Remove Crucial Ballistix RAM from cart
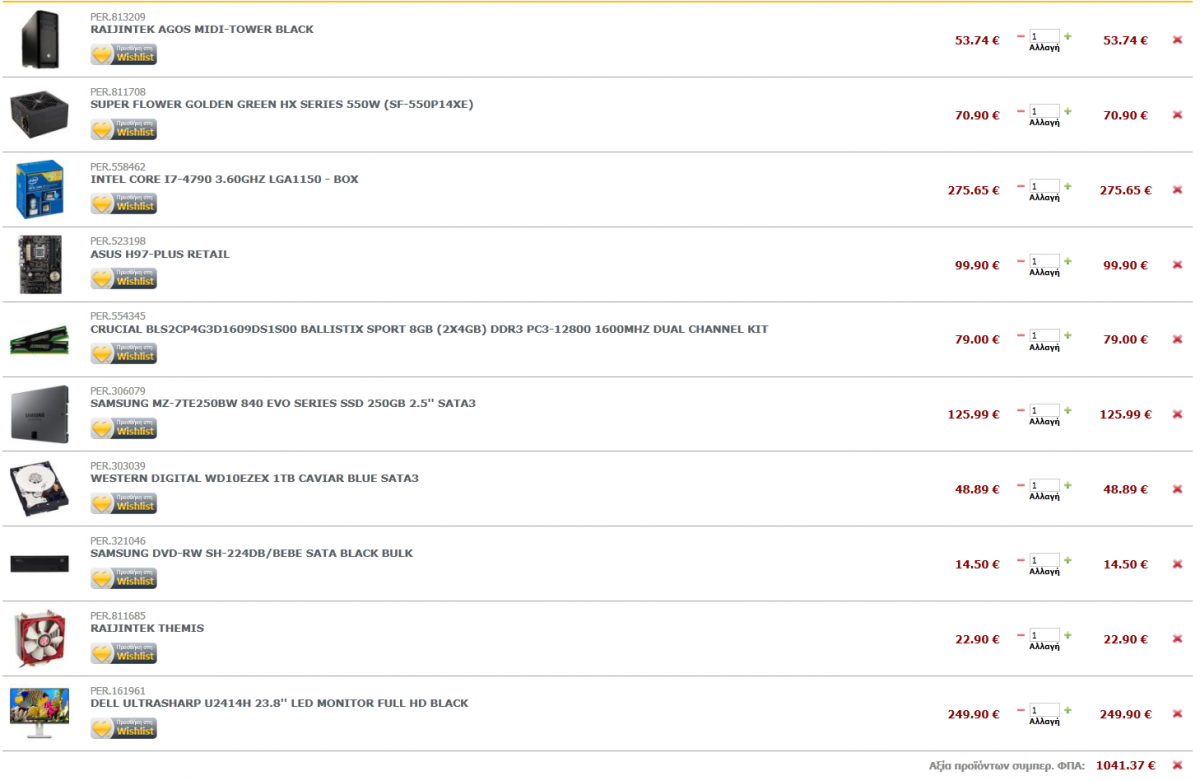The width and height of the screenshot is (1200, 781). pyautogui.click(x=1177, y=339)
